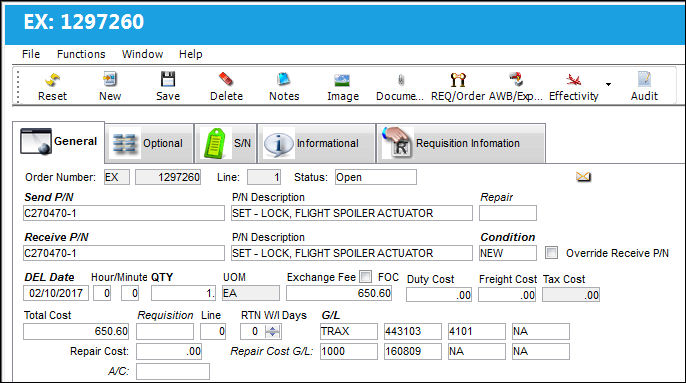Click the italic Repair label
686x383 pixels.
coord(497,197)
